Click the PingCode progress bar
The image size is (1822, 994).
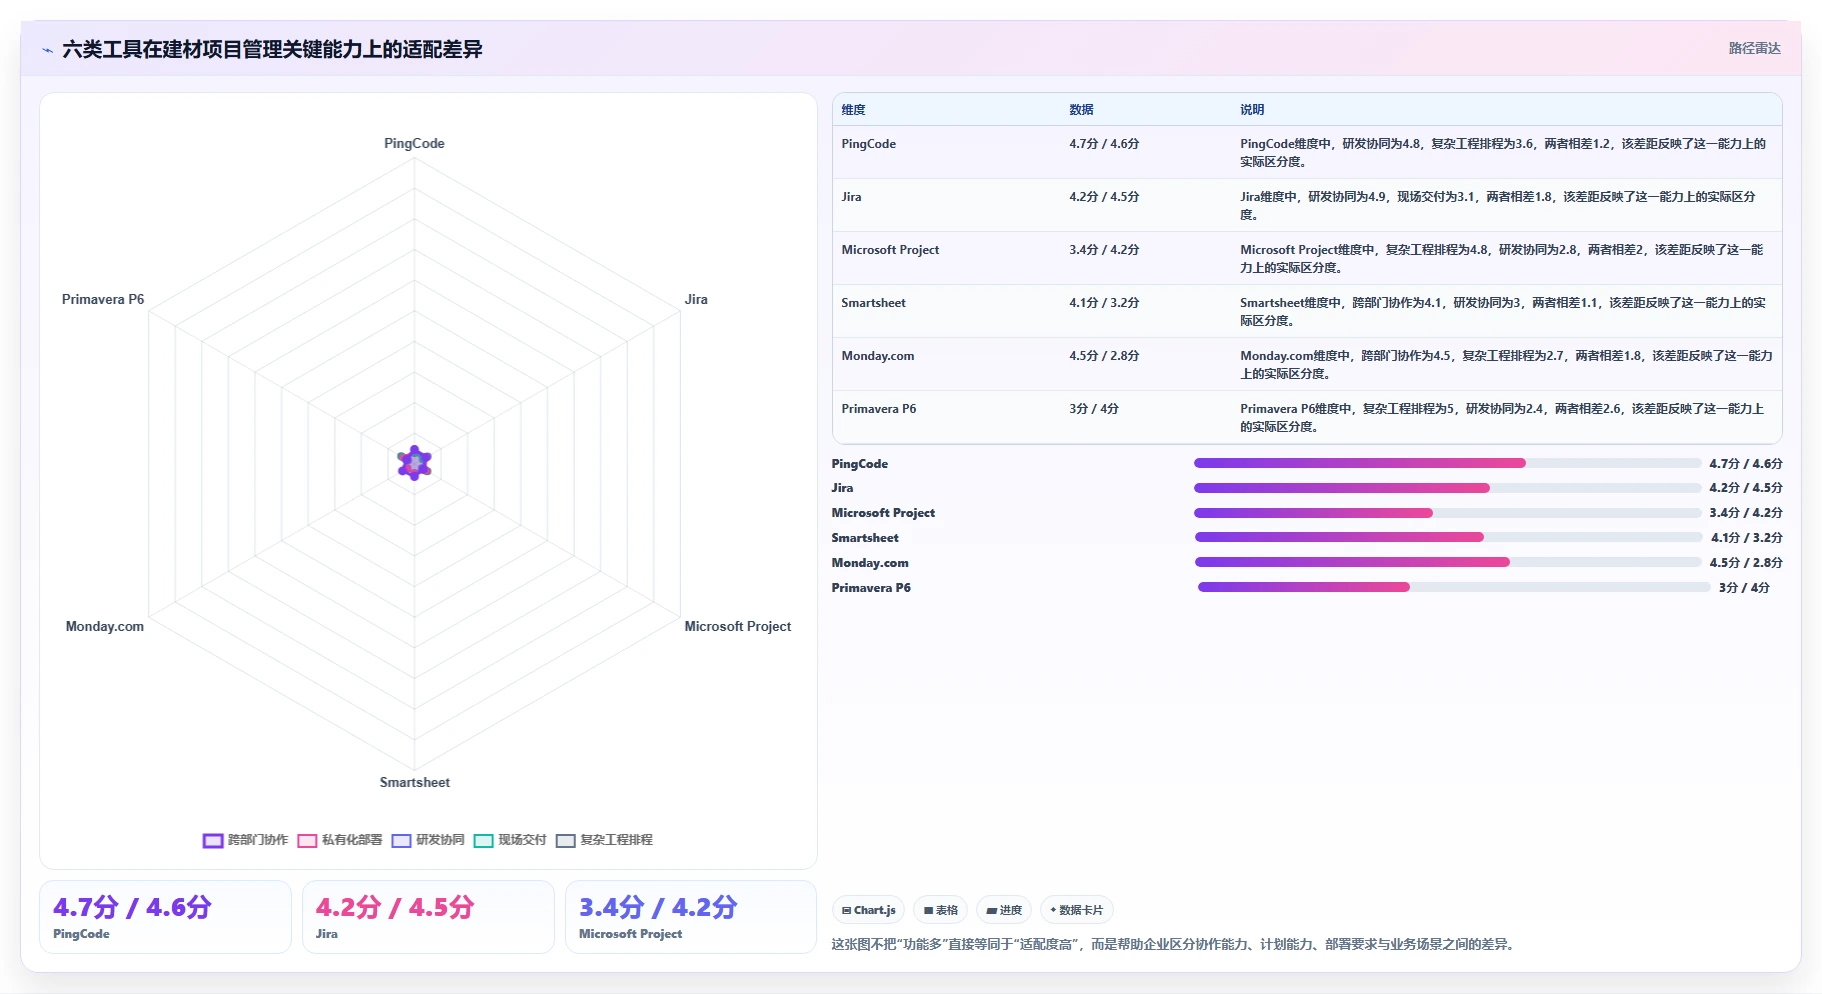[x=1447, y=463]
